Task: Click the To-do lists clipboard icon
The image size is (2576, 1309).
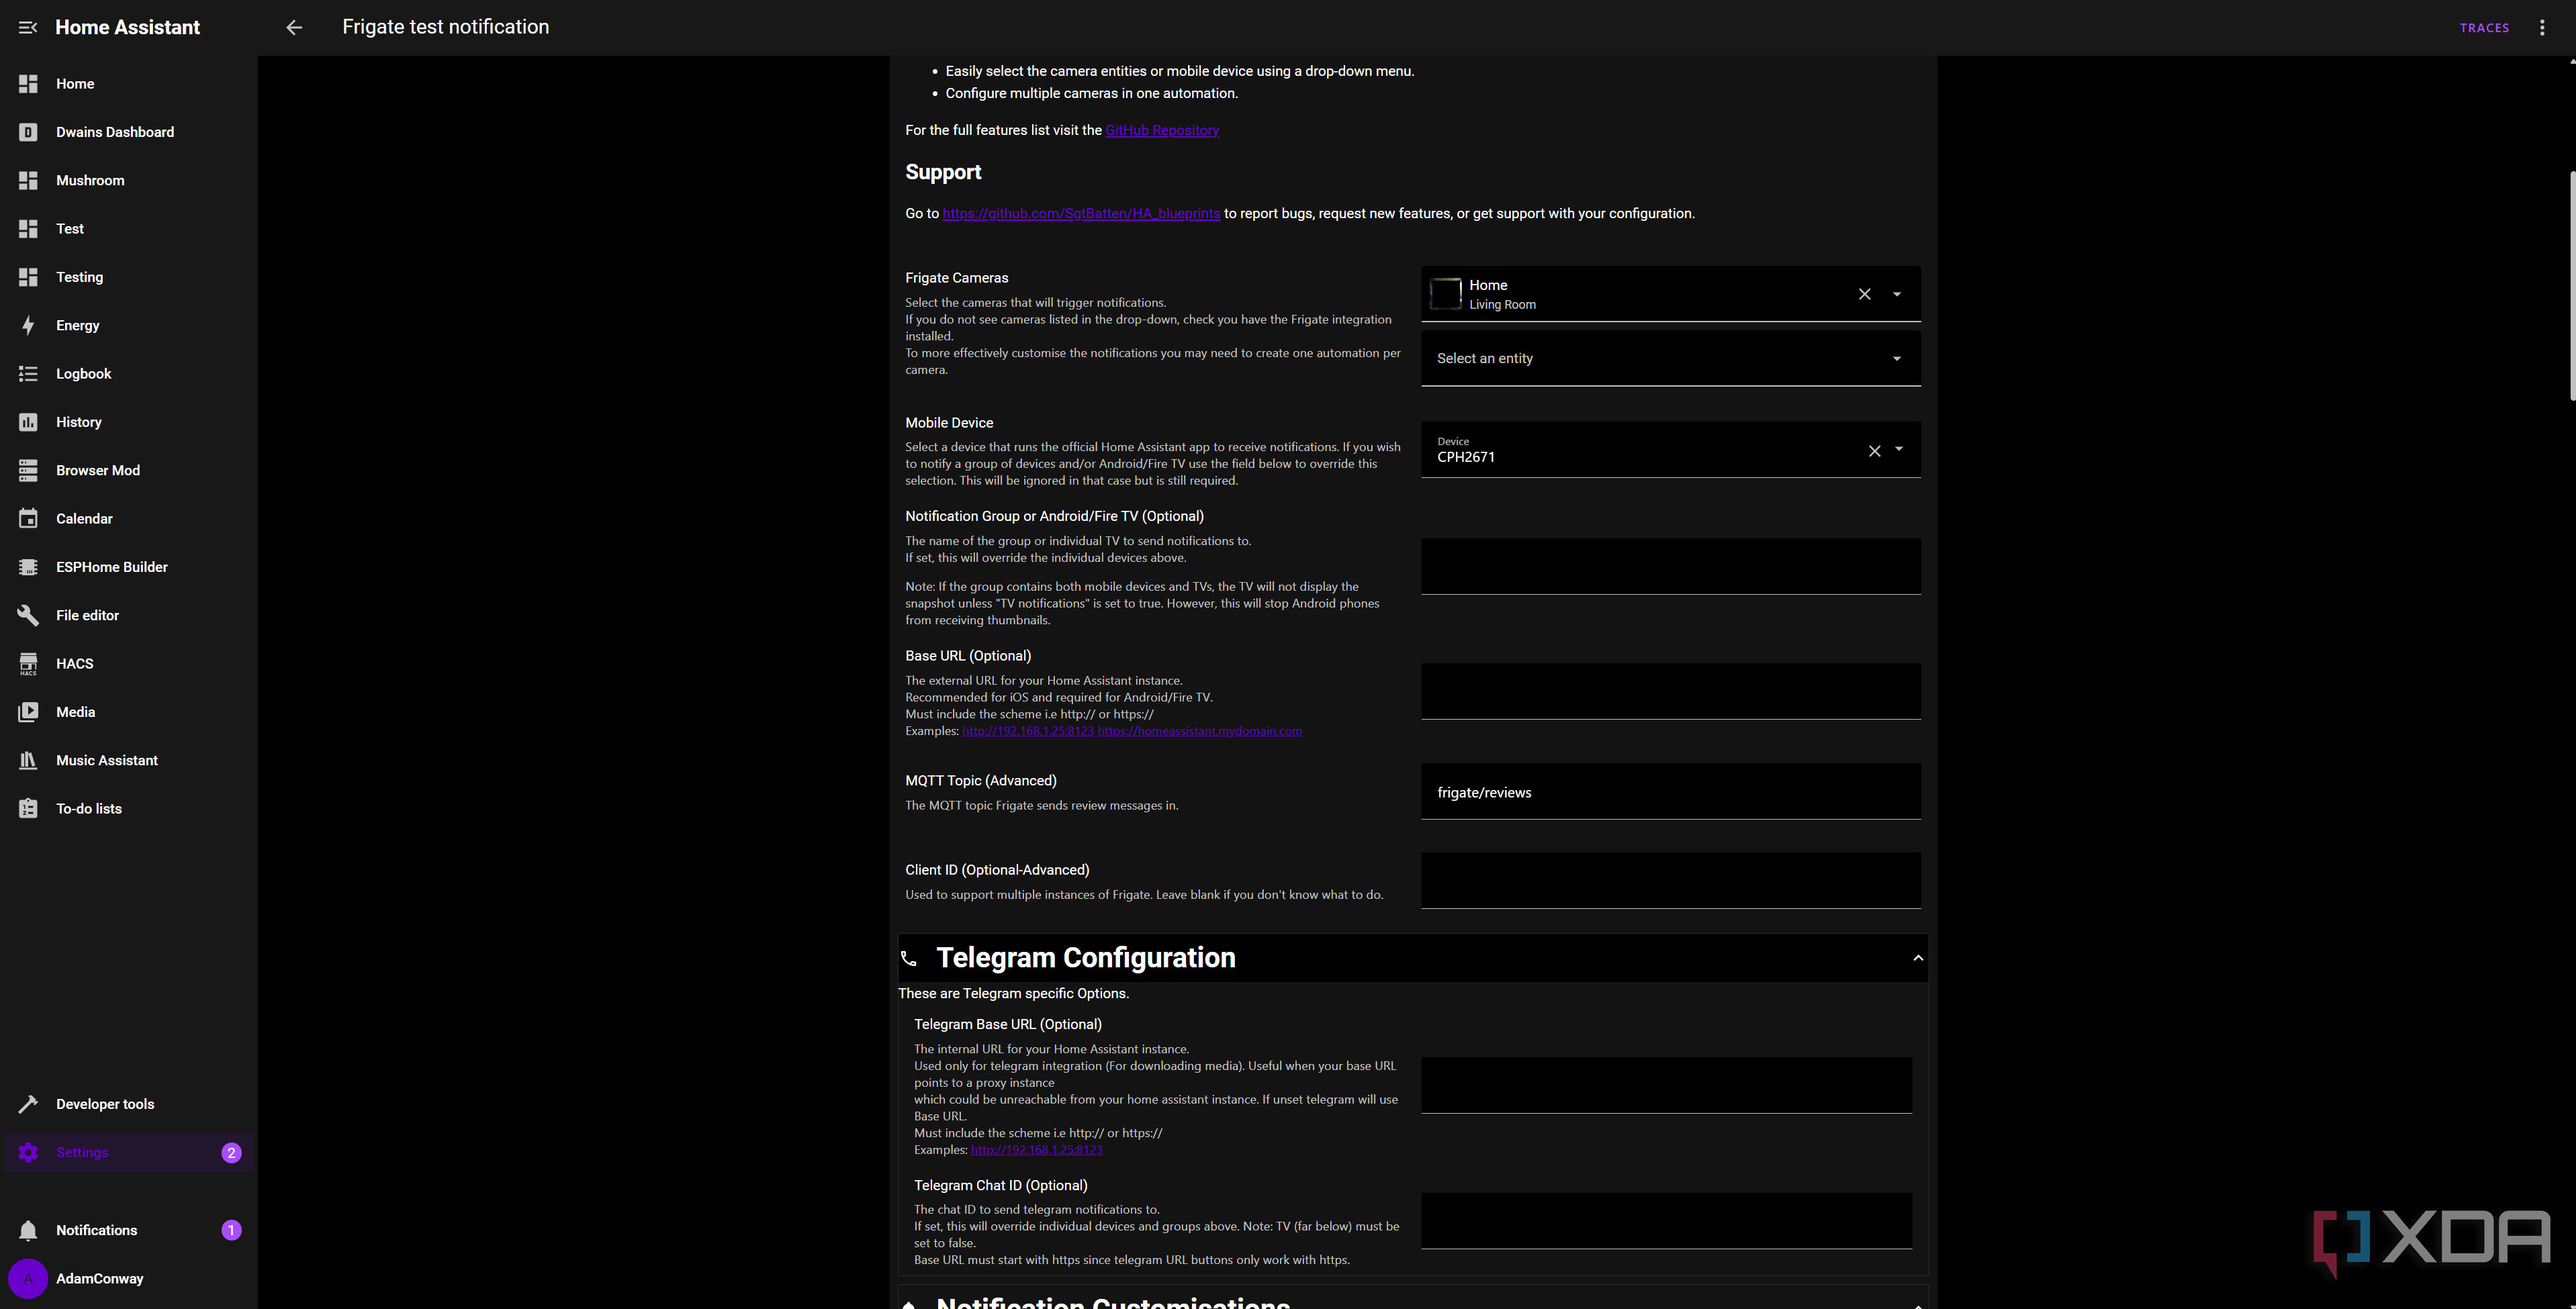Action: [x=28, y=808]
